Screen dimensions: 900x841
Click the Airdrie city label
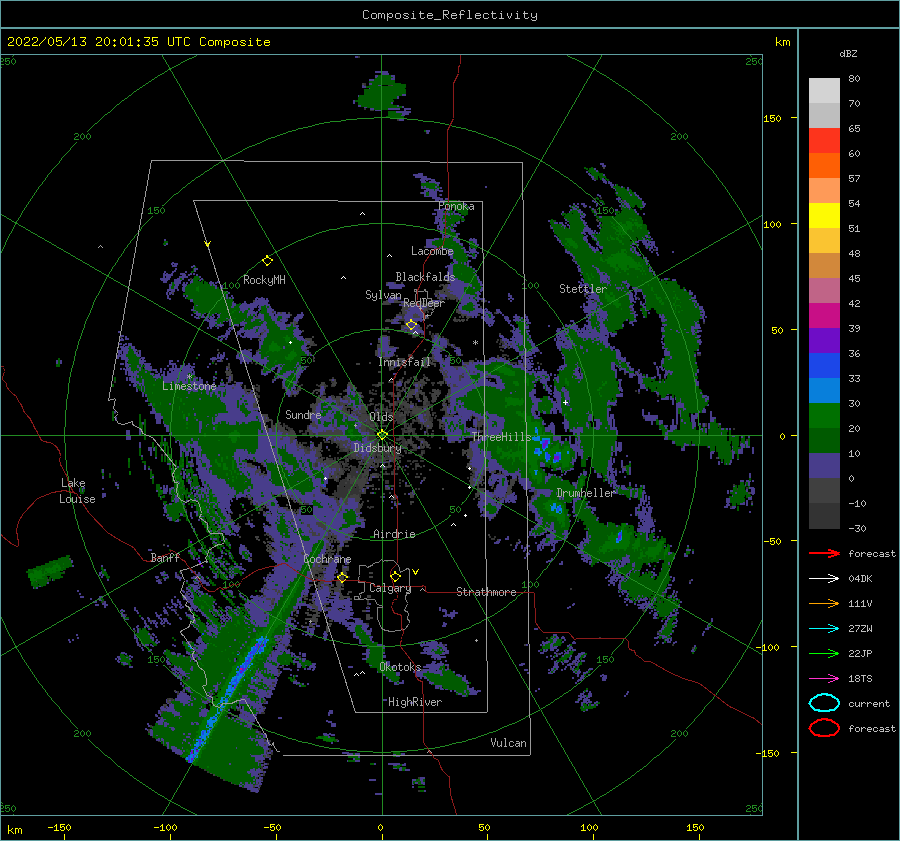click(394, 534)
